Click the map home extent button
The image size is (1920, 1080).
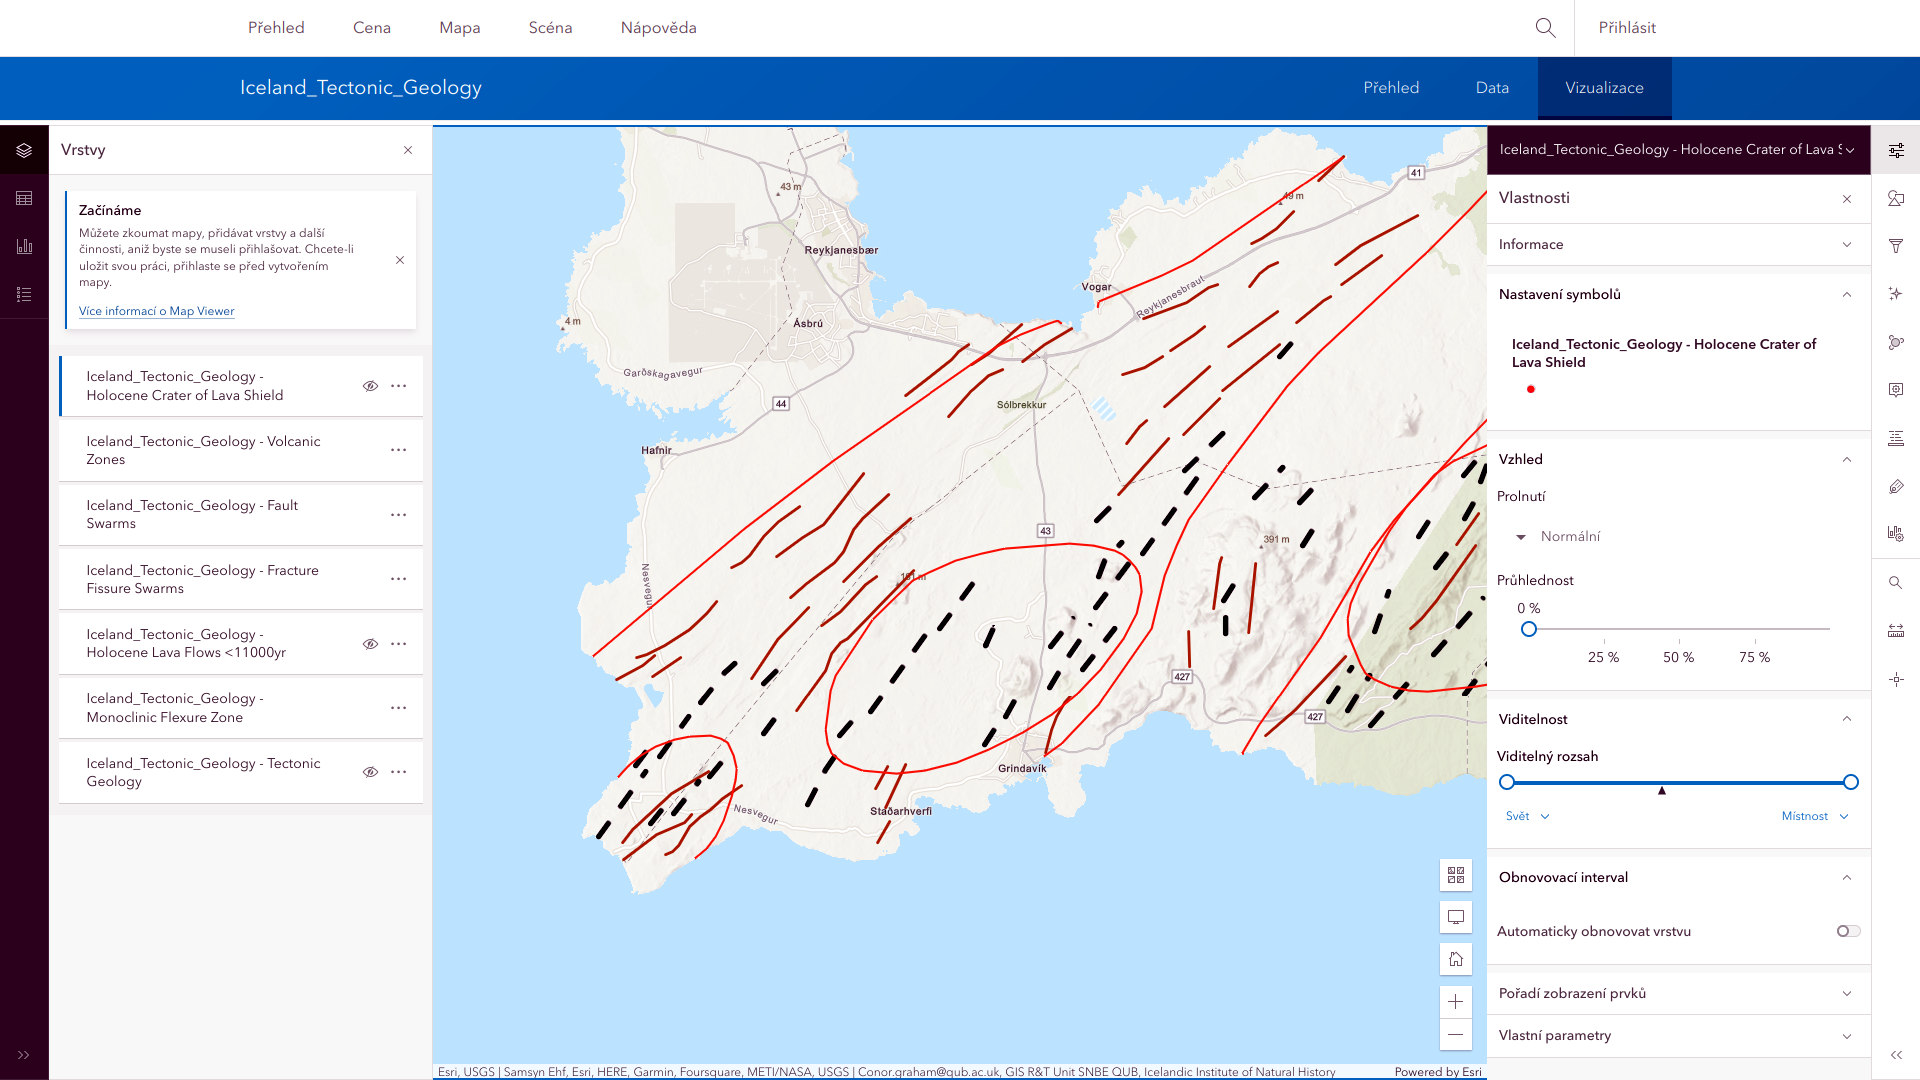1456,960
